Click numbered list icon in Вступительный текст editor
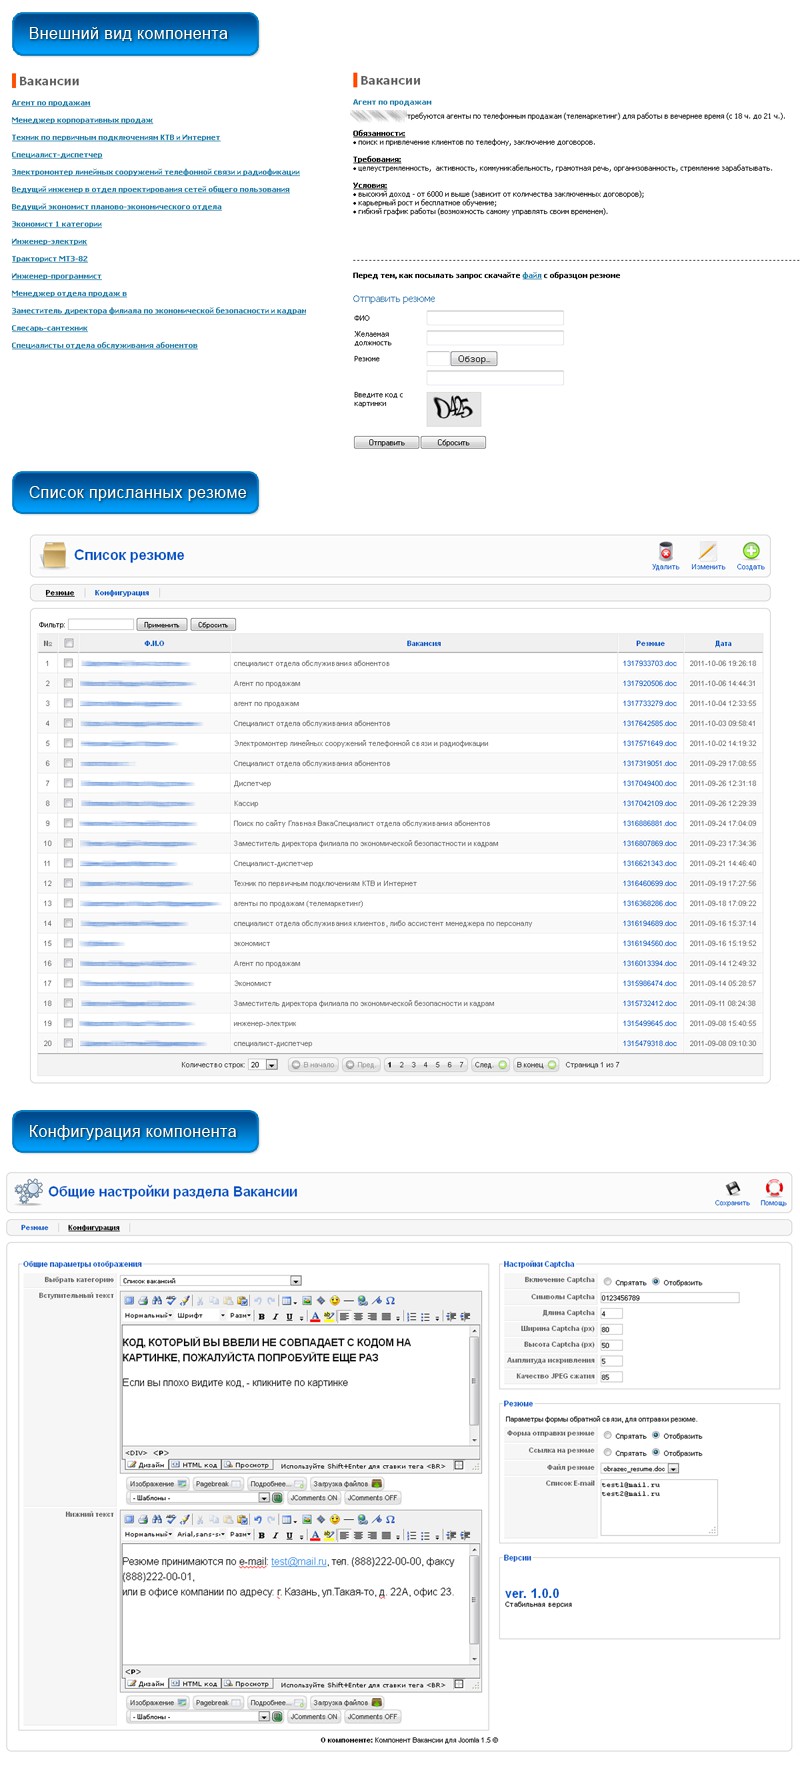The image size is (800, 1768). (411, 1317)
